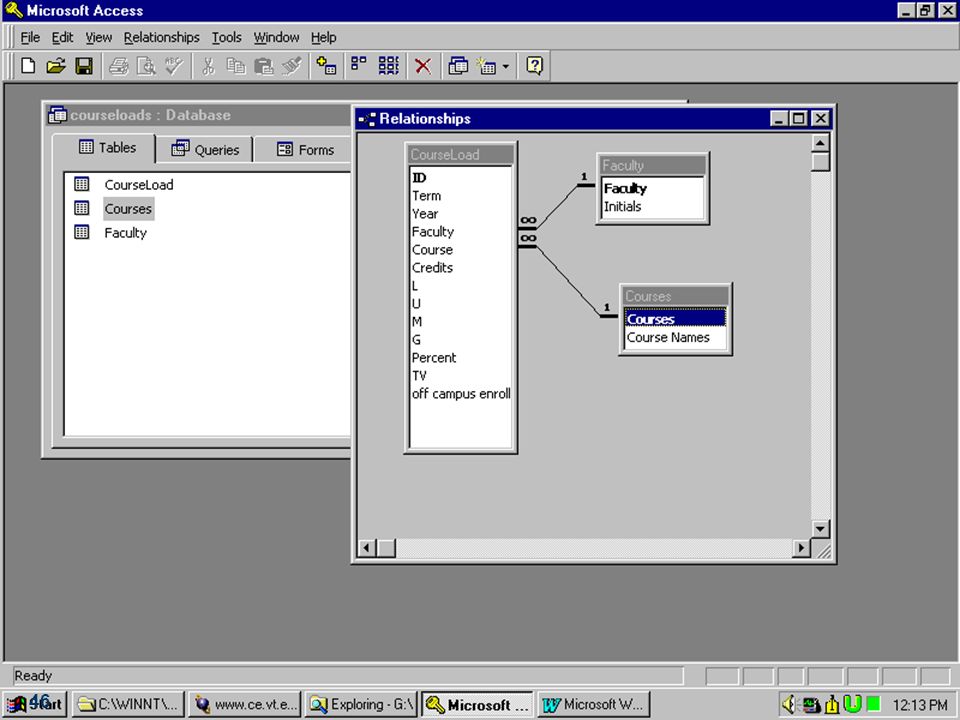
Task: Select the Percent field in CourseLoad
Action: [x=461, y=358]
